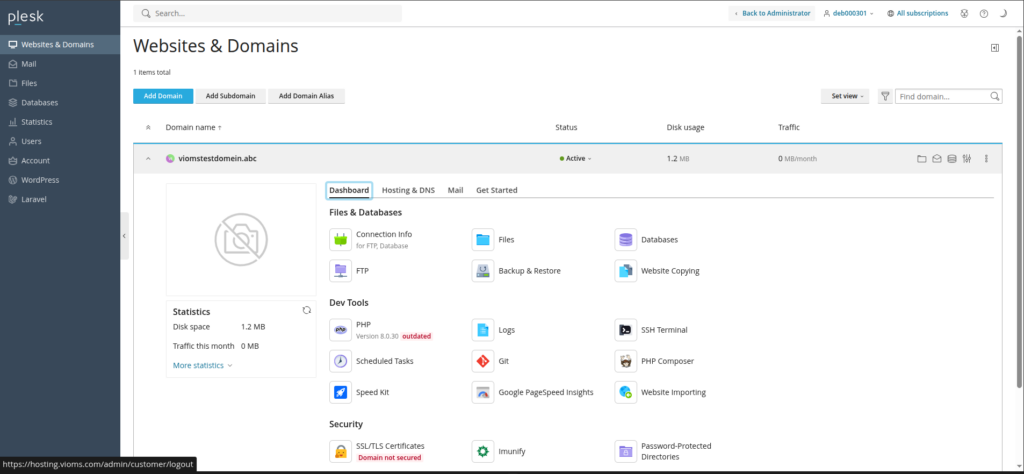Open file manager icon in domain row
Image resolution: width=1024 pixels, height=474 pixels.
pos(921,159)
